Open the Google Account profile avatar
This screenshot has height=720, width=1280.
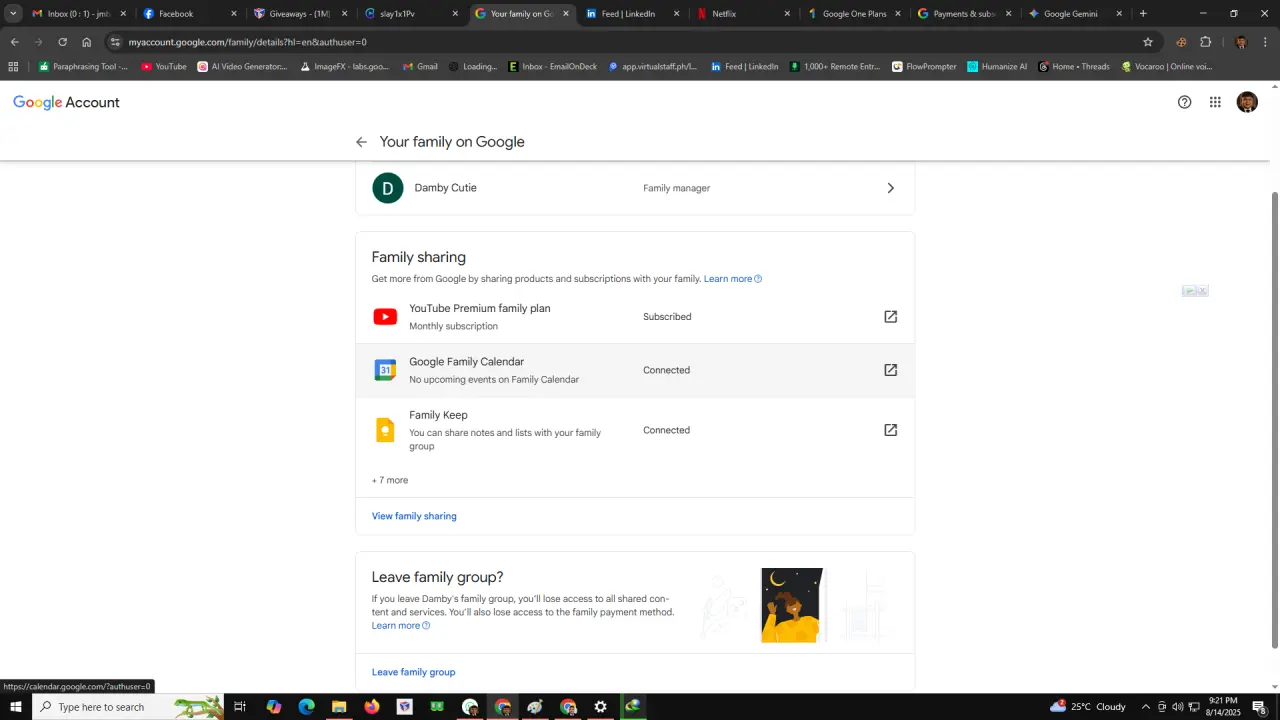click(1247, 102)
